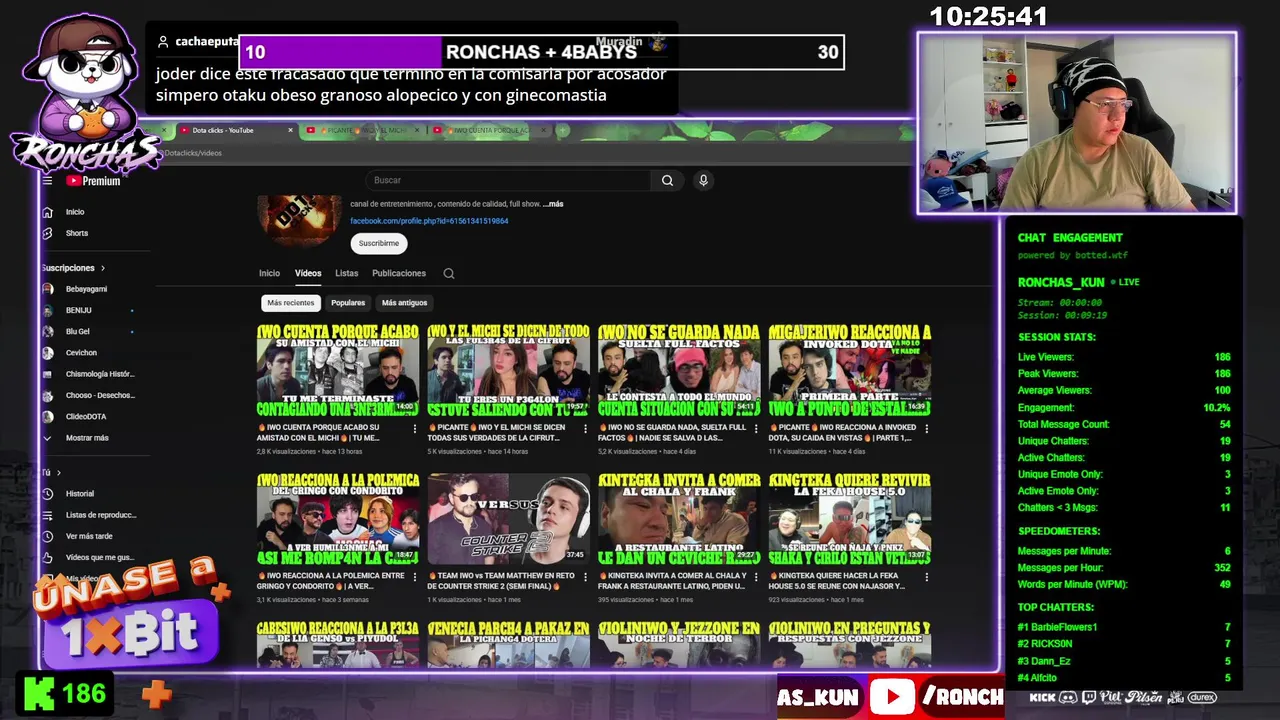Click the Buscar search field

510,180
